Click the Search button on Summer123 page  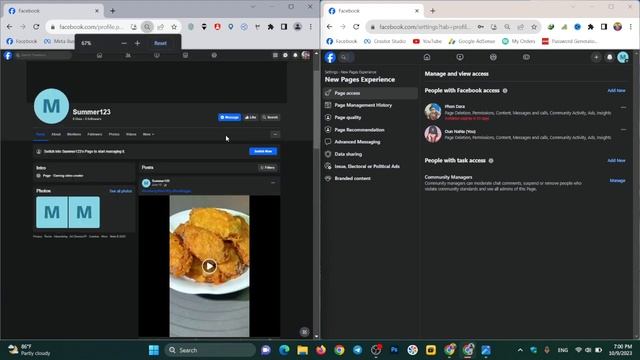270,117
